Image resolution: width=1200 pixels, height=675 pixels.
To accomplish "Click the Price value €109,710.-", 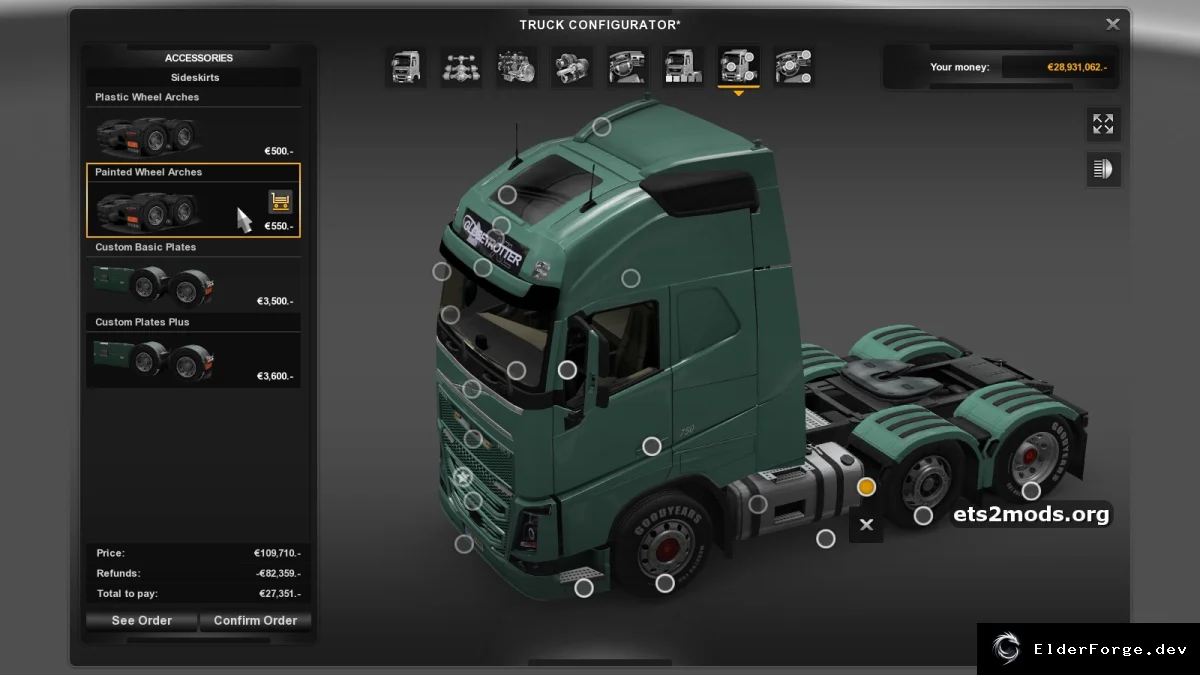I will [x=277, y=553].
